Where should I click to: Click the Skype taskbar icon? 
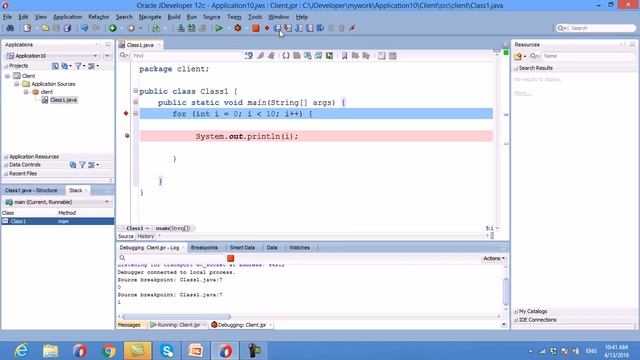click(167, 351)
